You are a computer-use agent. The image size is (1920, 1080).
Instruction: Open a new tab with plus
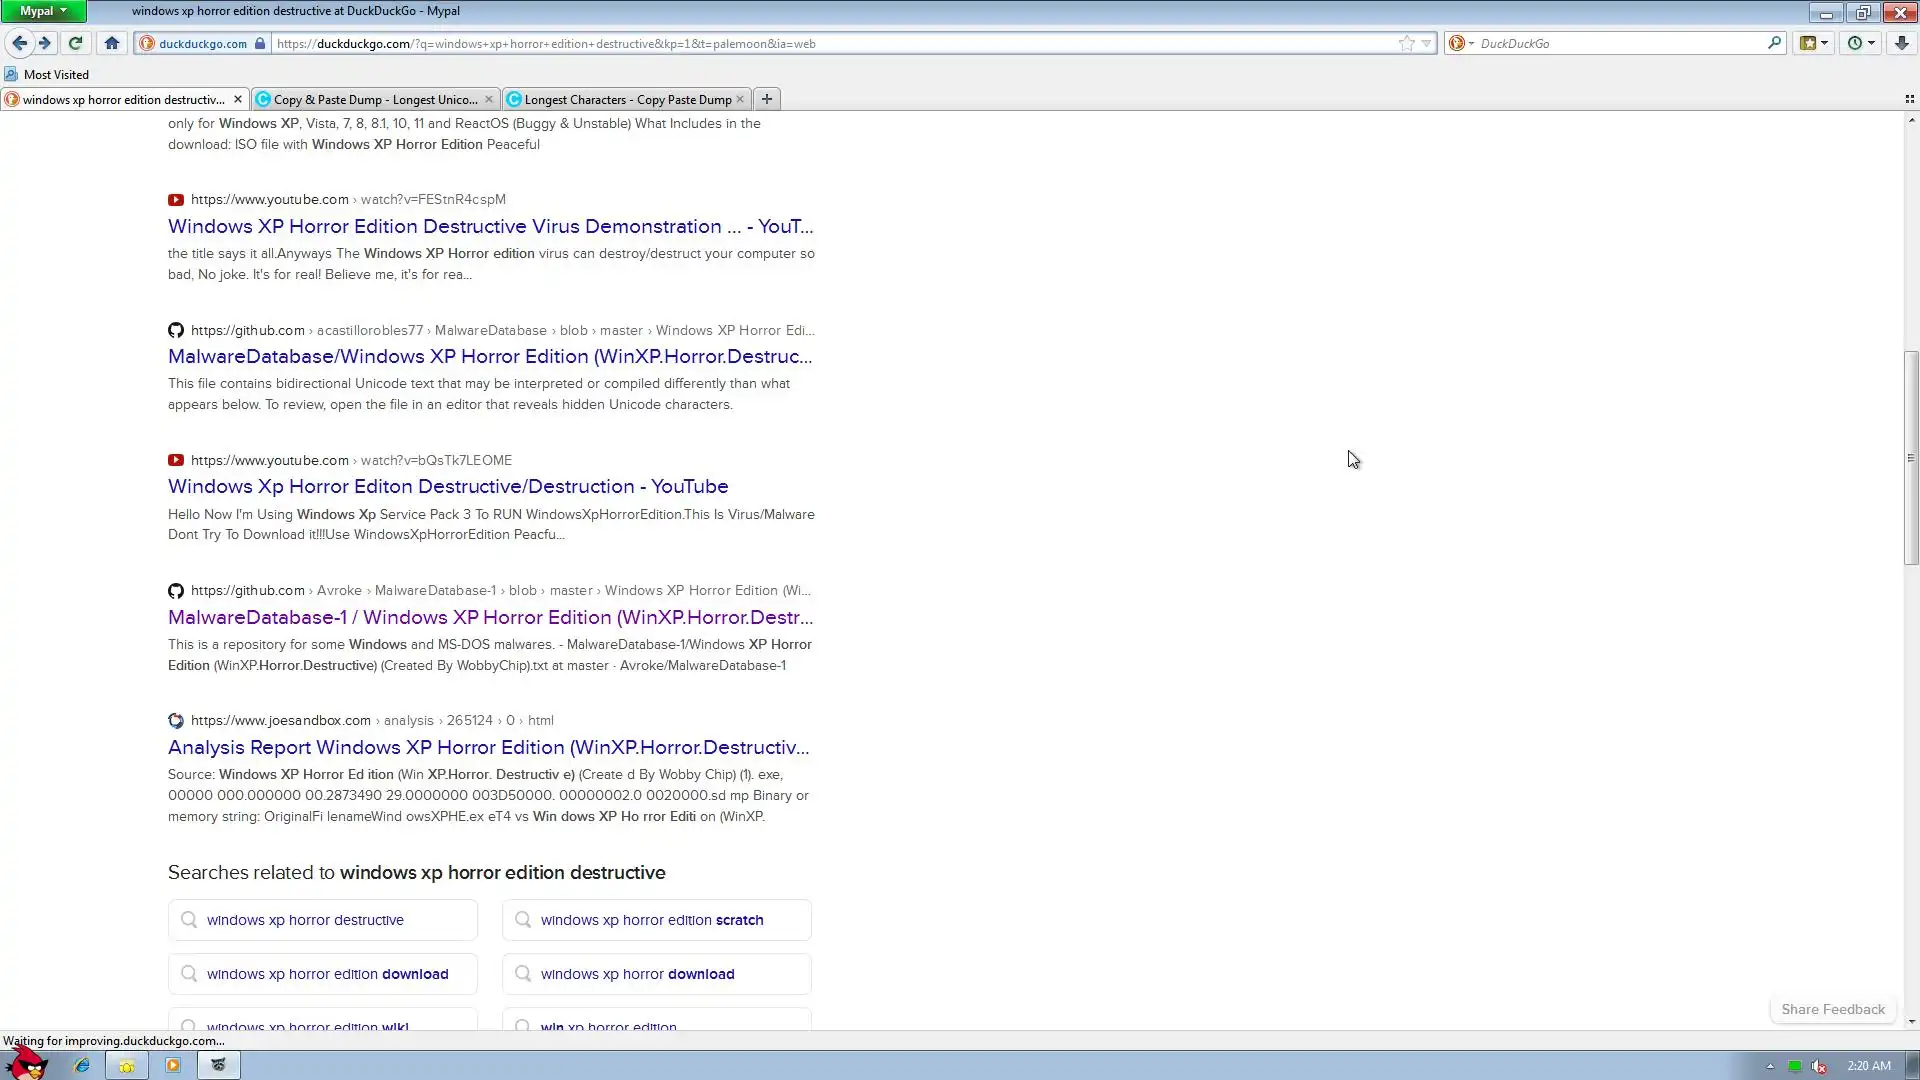(x=767, y=99)
